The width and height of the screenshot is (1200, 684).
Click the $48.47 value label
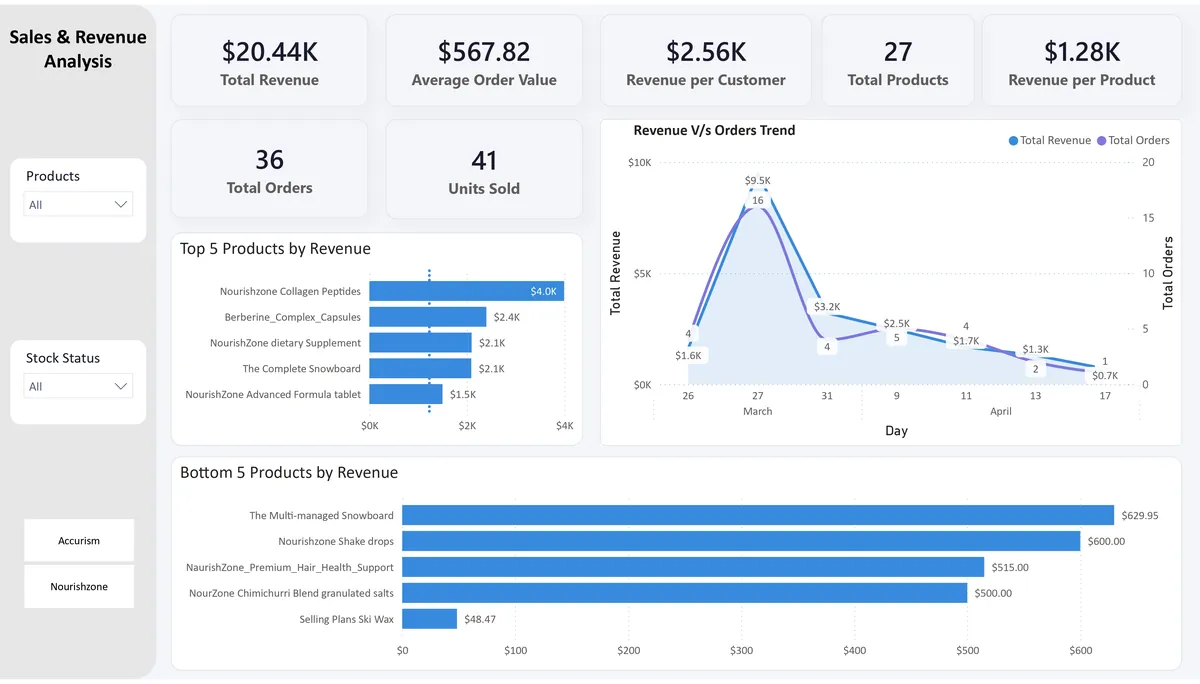click(x=480, y=619)
